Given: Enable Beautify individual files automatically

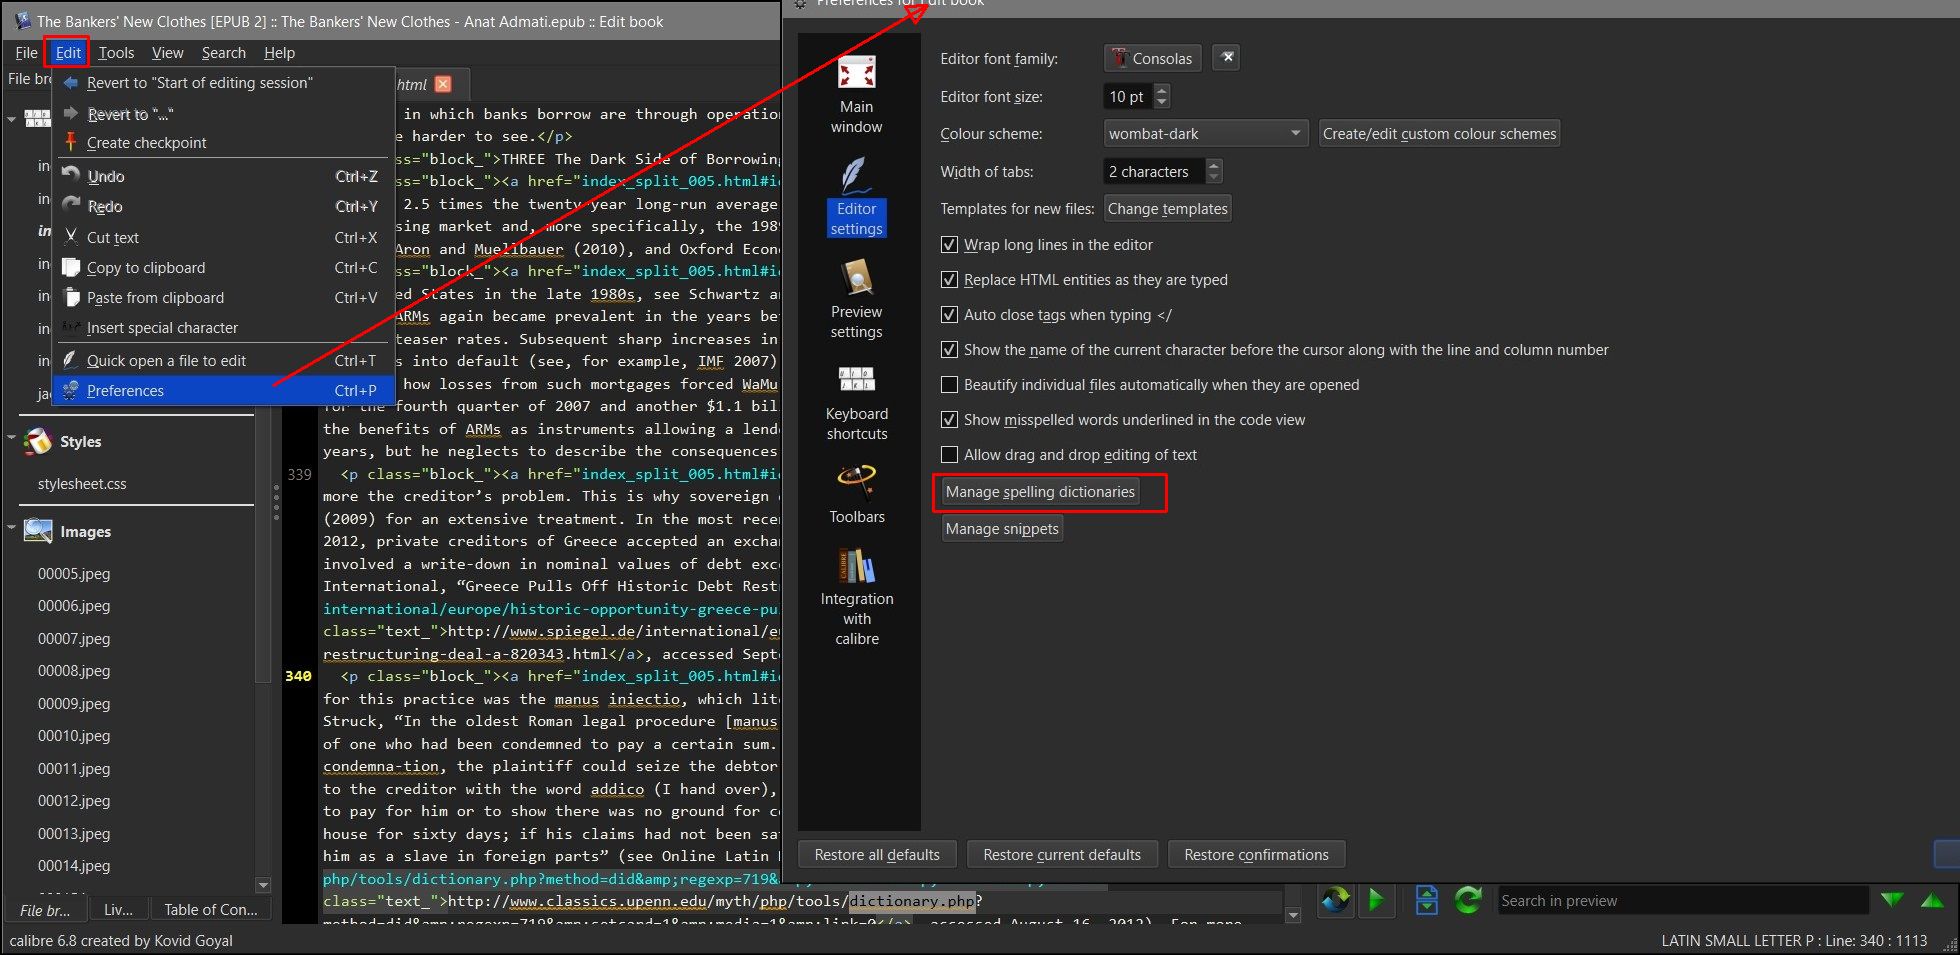Looking at the screenshot, I should pos(949,385).
